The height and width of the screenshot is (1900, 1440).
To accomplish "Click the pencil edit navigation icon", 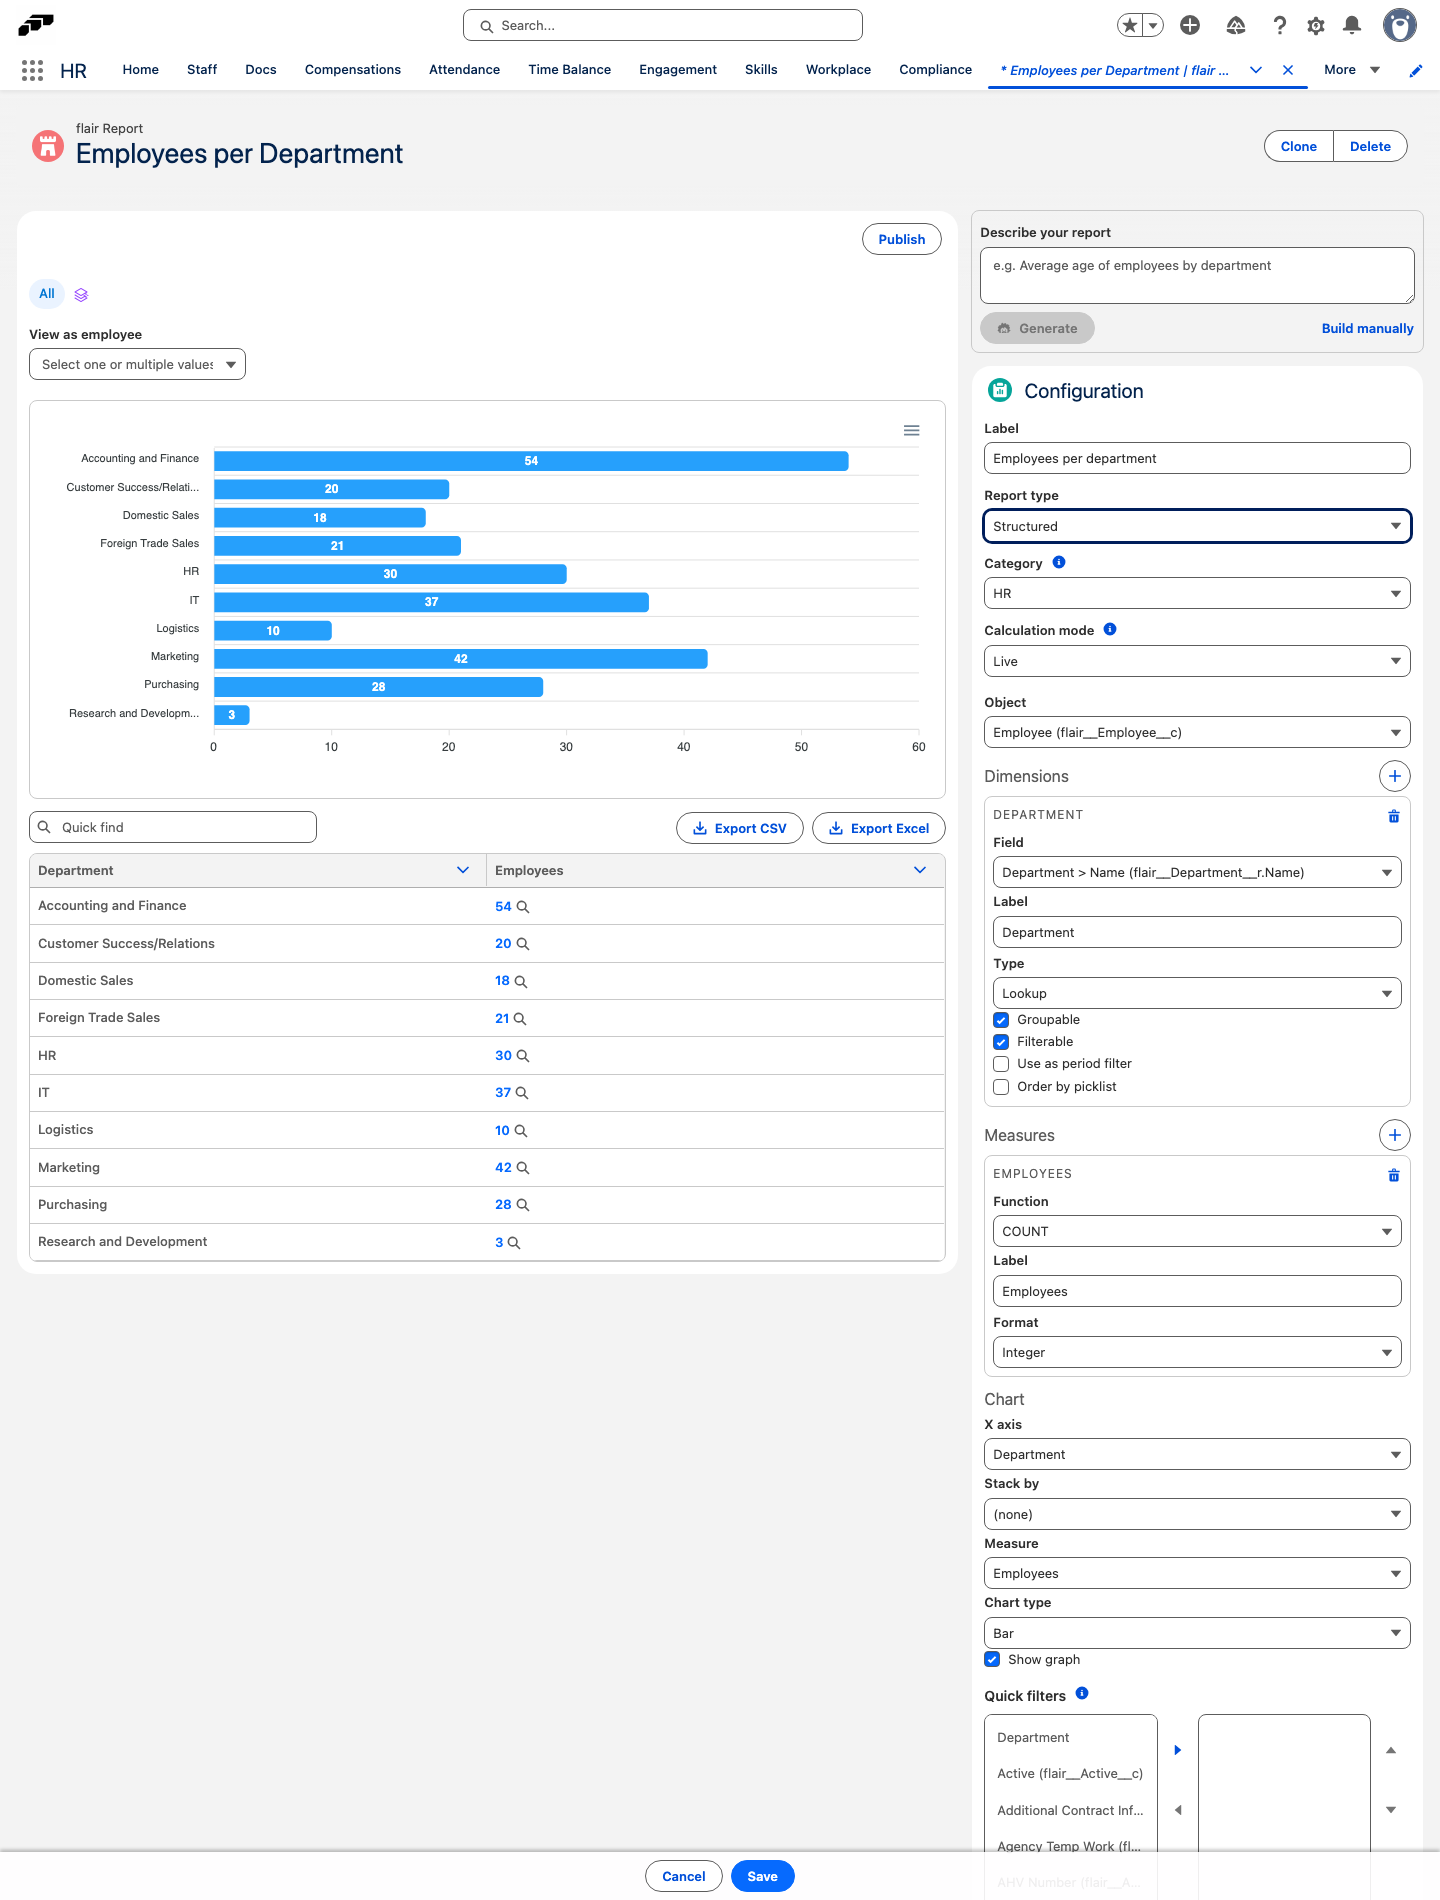I will coord(1416,71).
